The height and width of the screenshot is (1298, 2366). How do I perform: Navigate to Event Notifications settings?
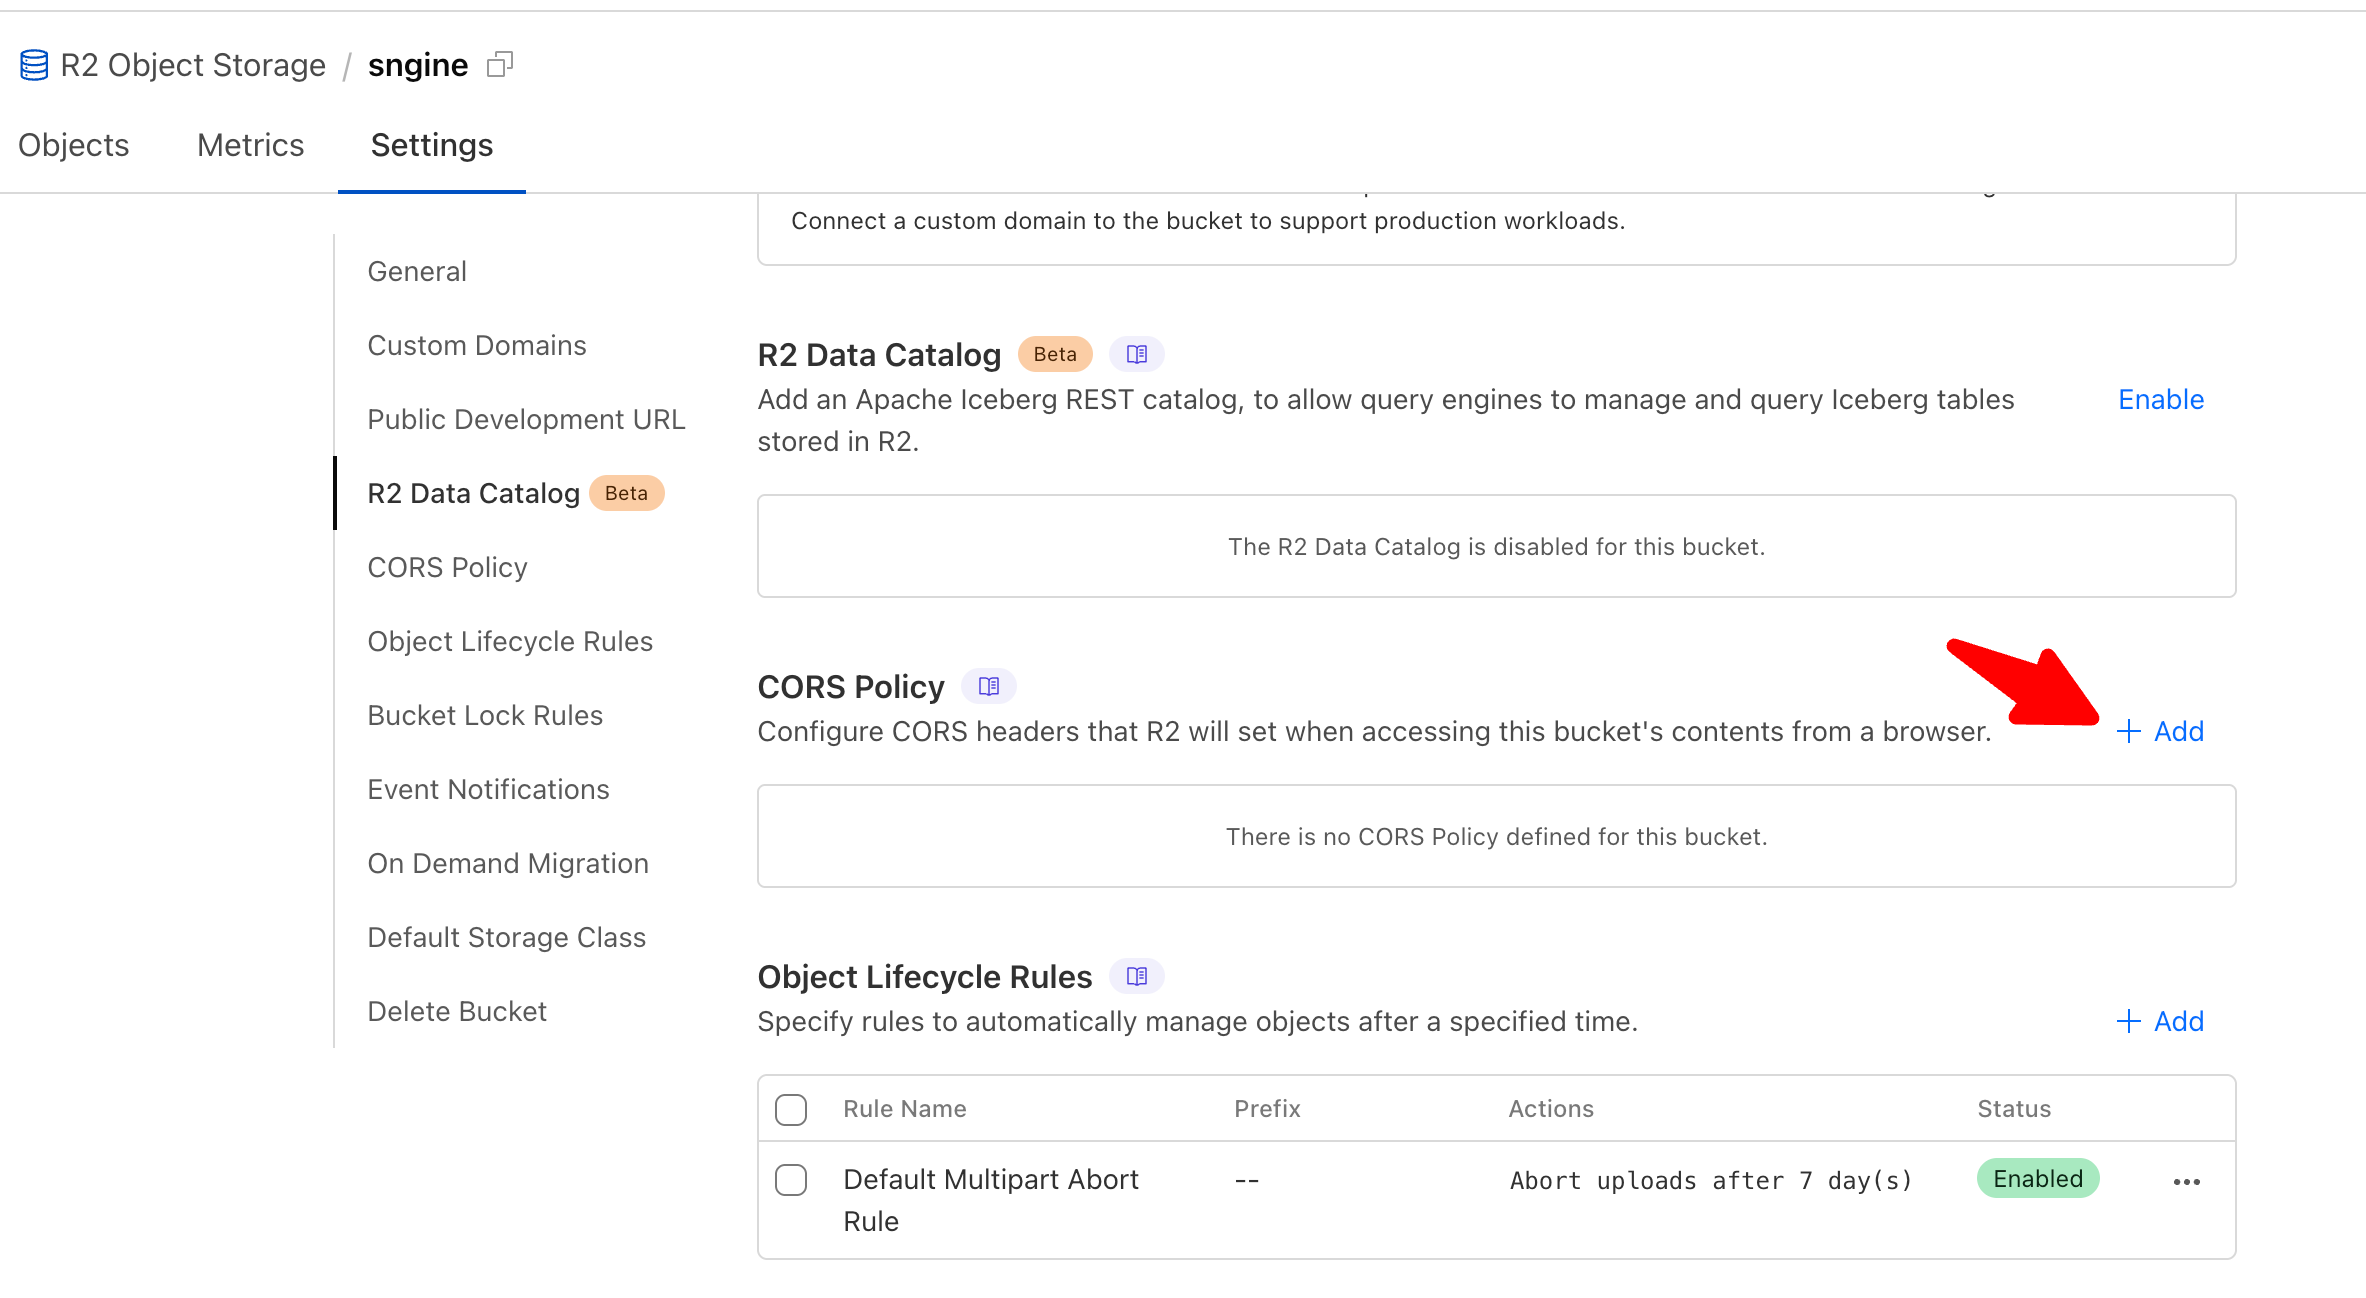(488, 789)
